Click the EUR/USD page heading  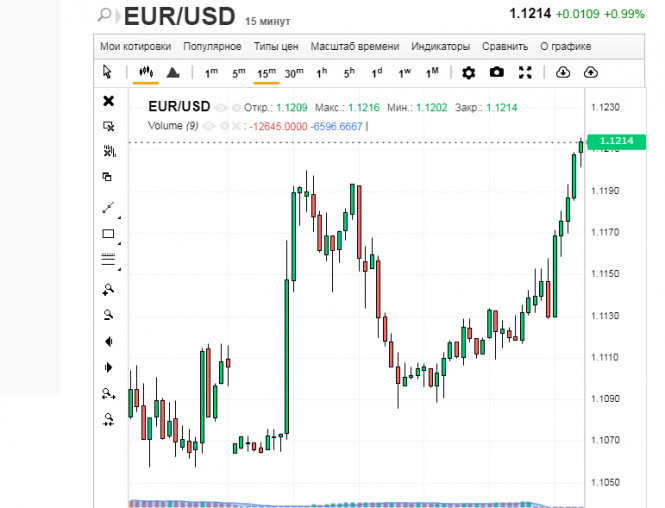[x=179, y=16]
